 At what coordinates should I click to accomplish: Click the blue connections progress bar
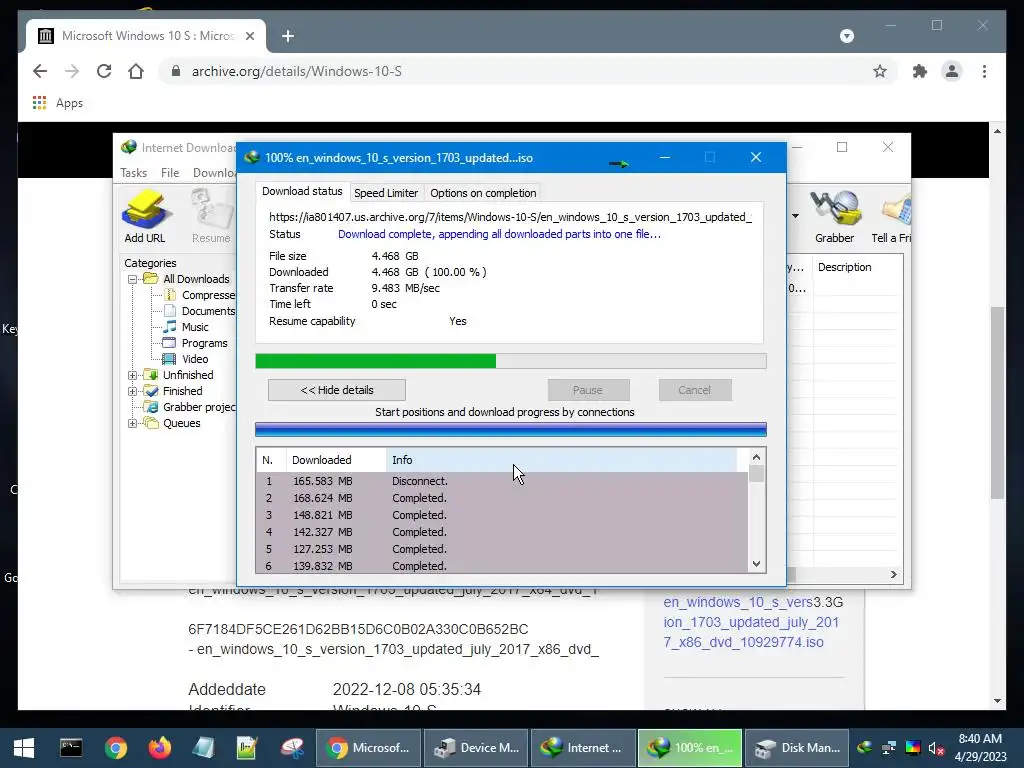(x=511, y=429)
